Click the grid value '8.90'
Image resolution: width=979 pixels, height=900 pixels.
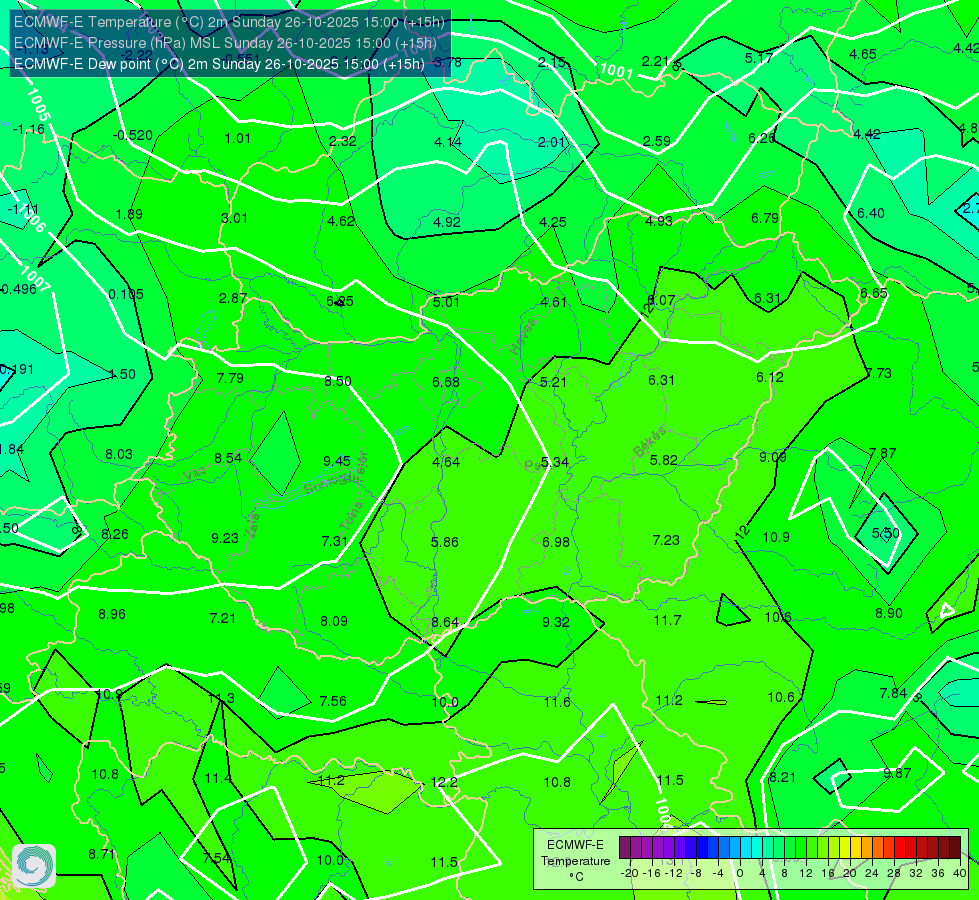(888, 613)
